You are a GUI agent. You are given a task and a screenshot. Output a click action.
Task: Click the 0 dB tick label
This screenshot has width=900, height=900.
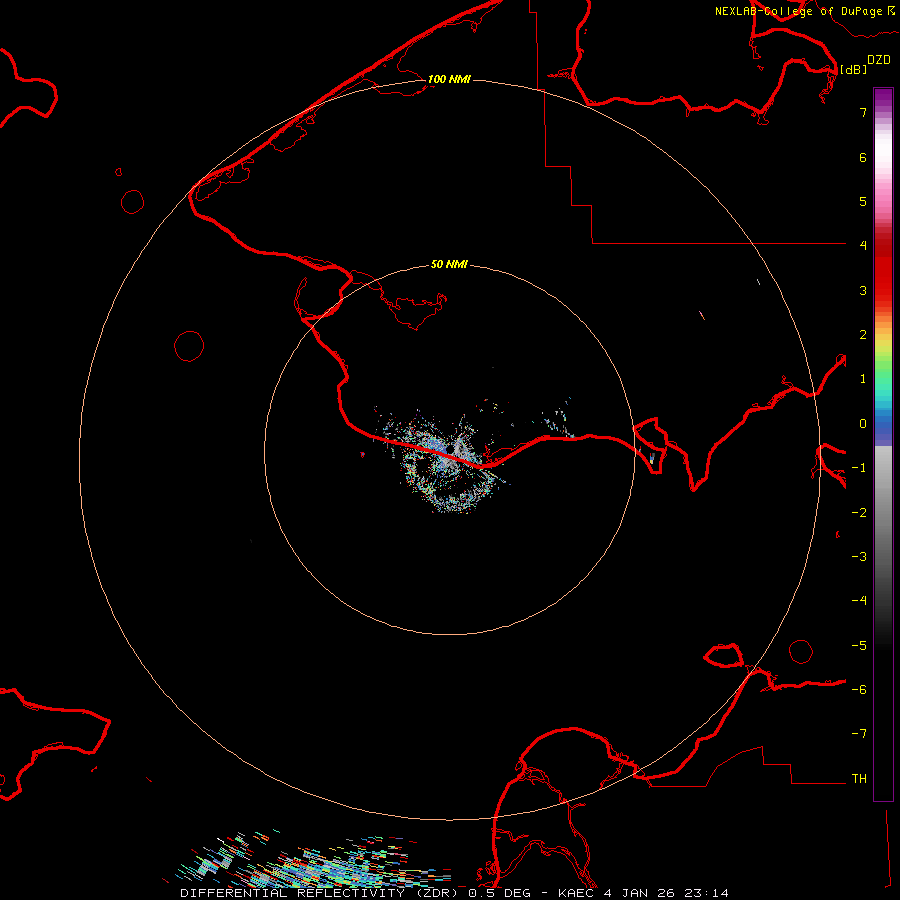(x=863, y=424)
